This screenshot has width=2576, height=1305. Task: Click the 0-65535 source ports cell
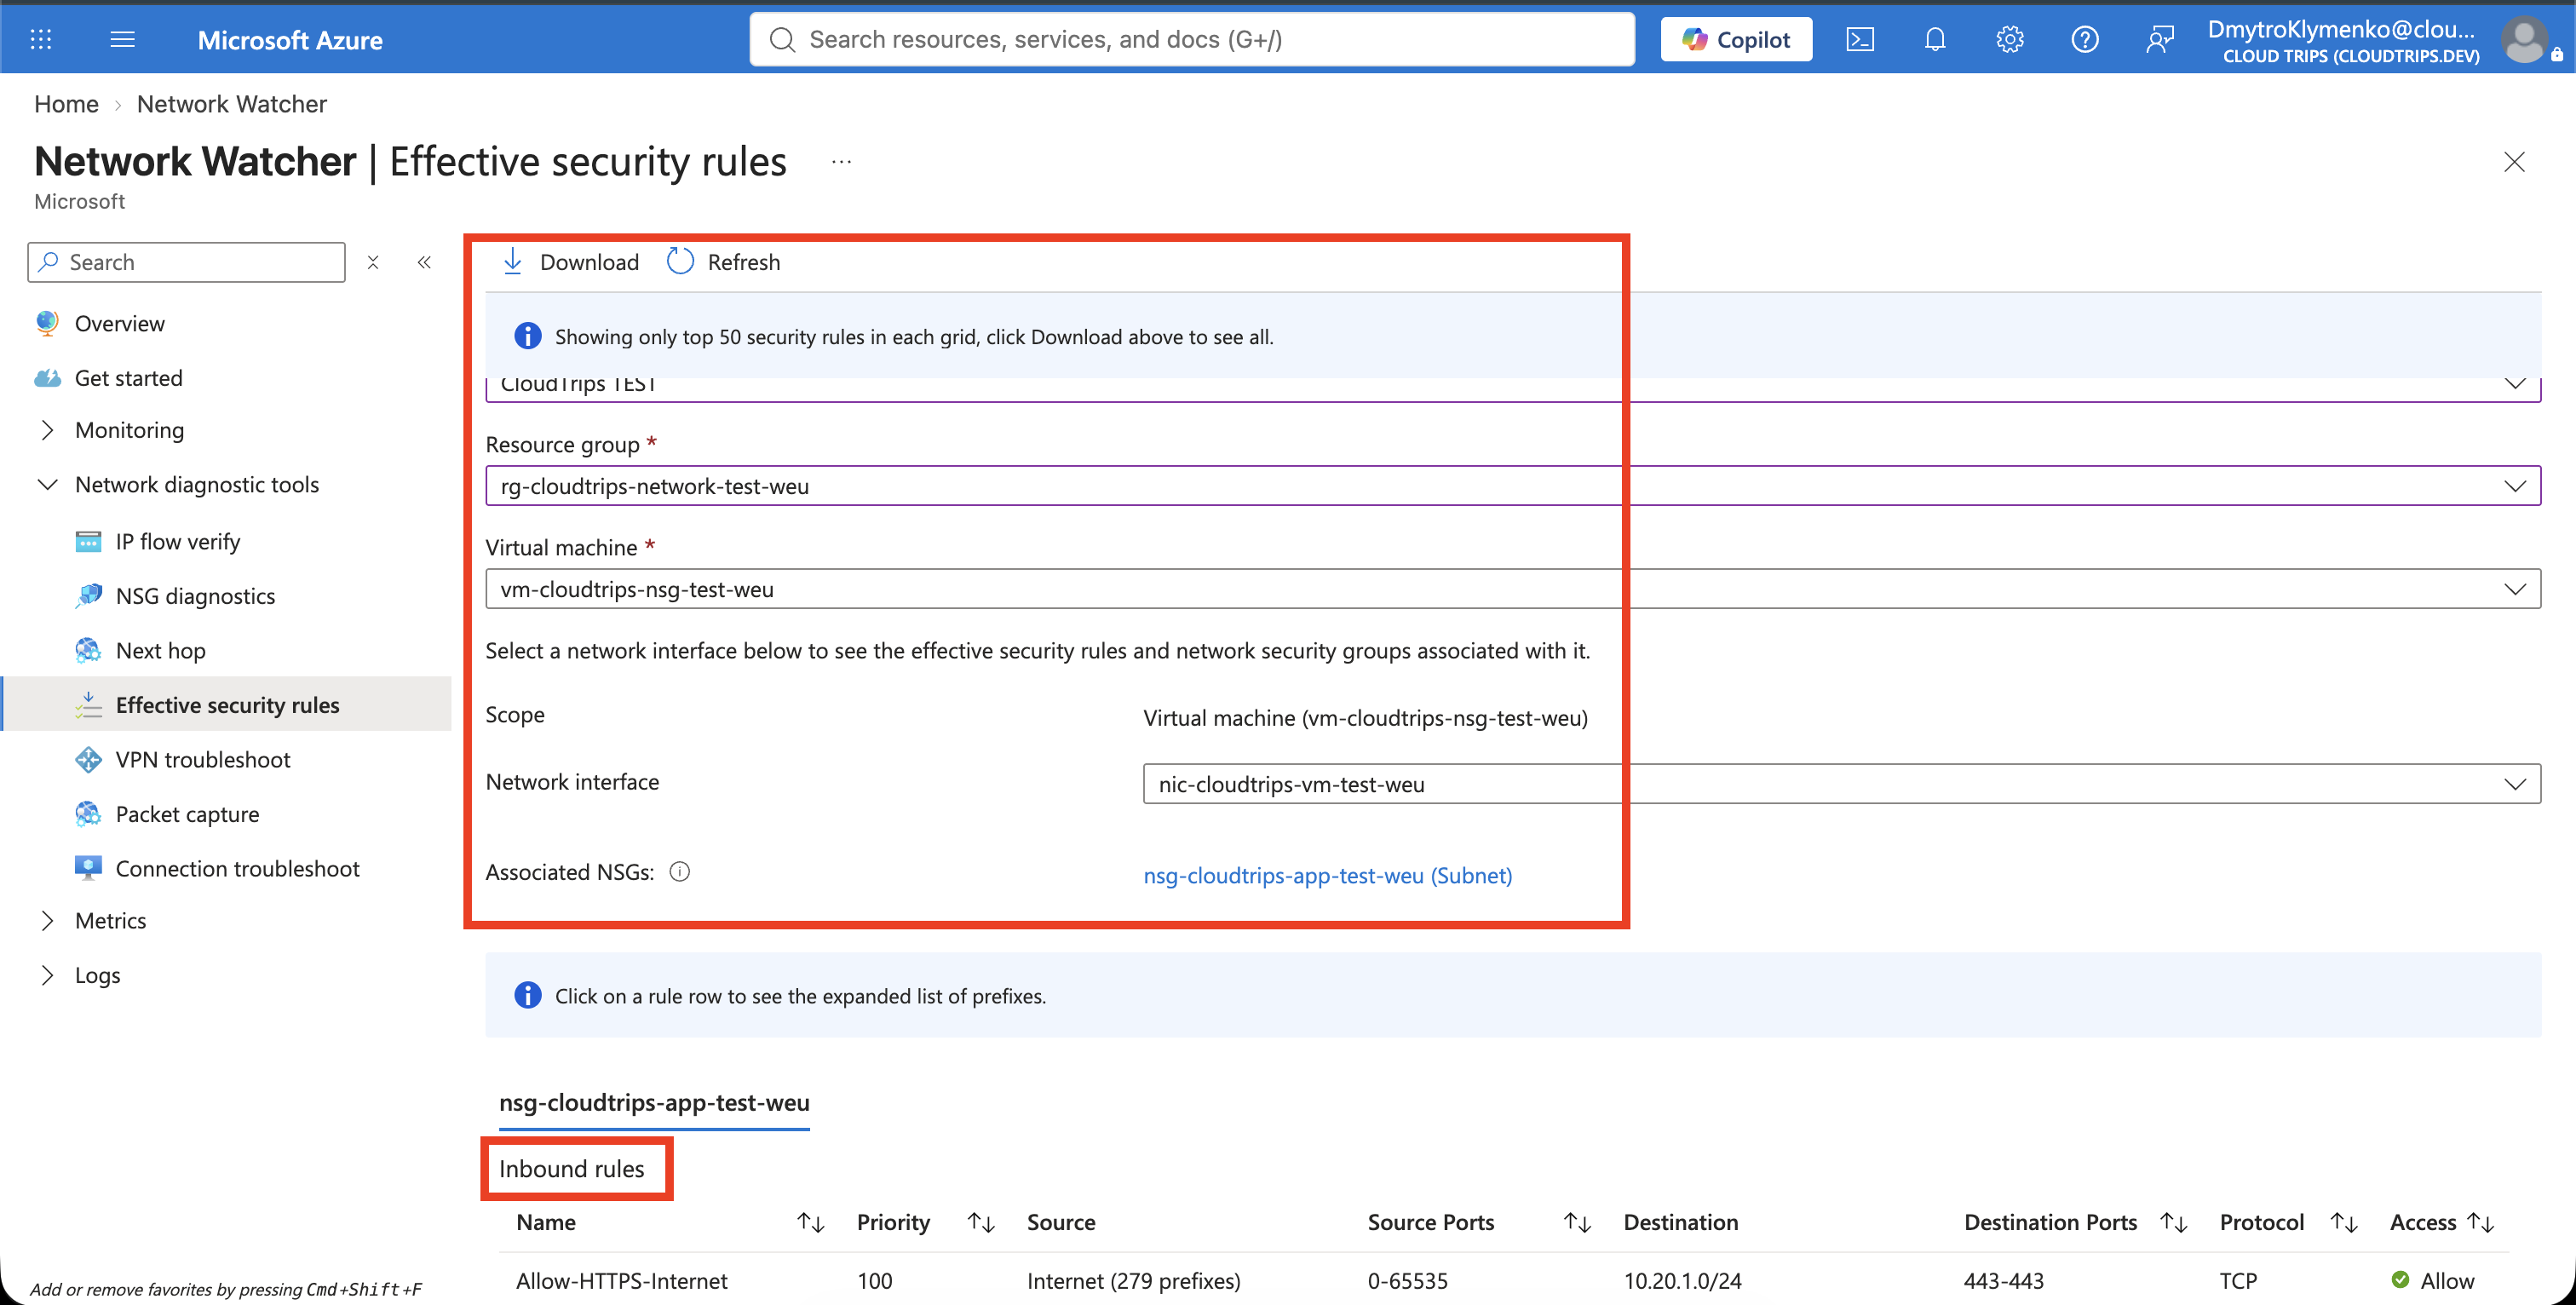pyautogui.click(x=1407, y=1281)
